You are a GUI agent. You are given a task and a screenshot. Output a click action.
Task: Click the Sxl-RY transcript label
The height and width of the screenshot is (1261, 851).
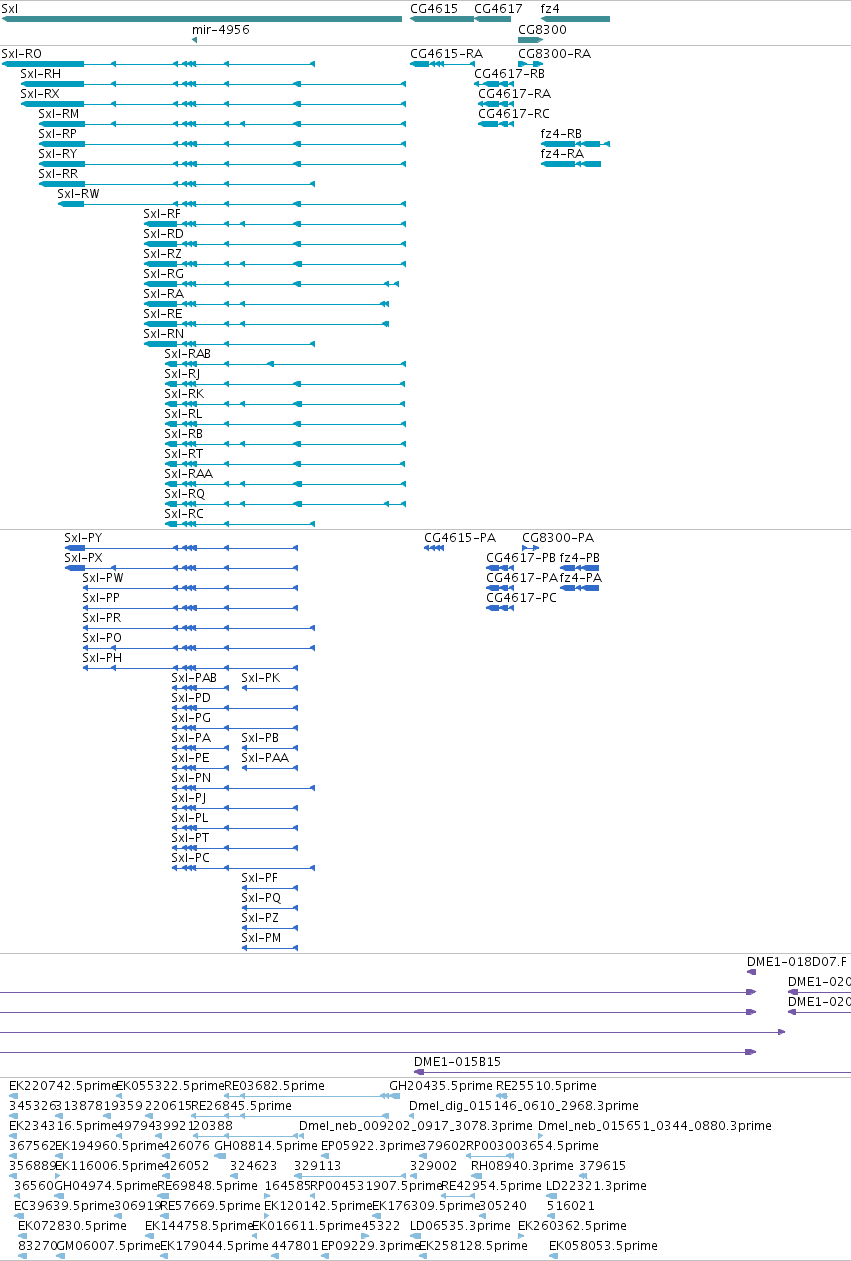pos(57,154)
